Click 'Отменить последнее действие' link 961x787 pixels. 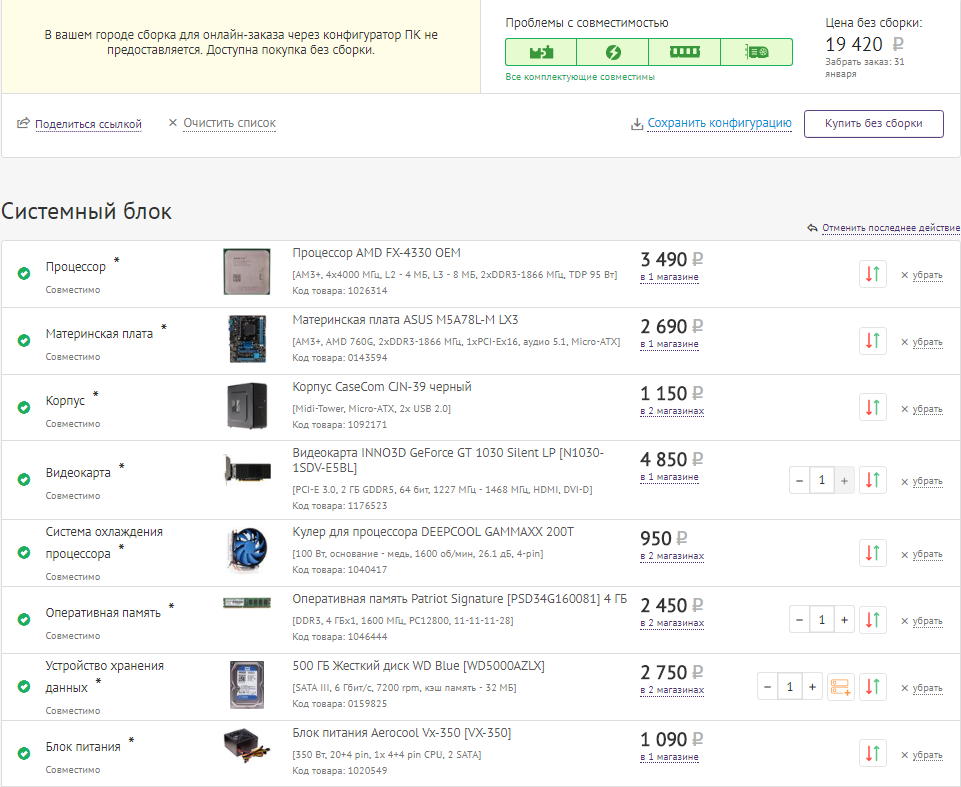[x=890, y=228]
